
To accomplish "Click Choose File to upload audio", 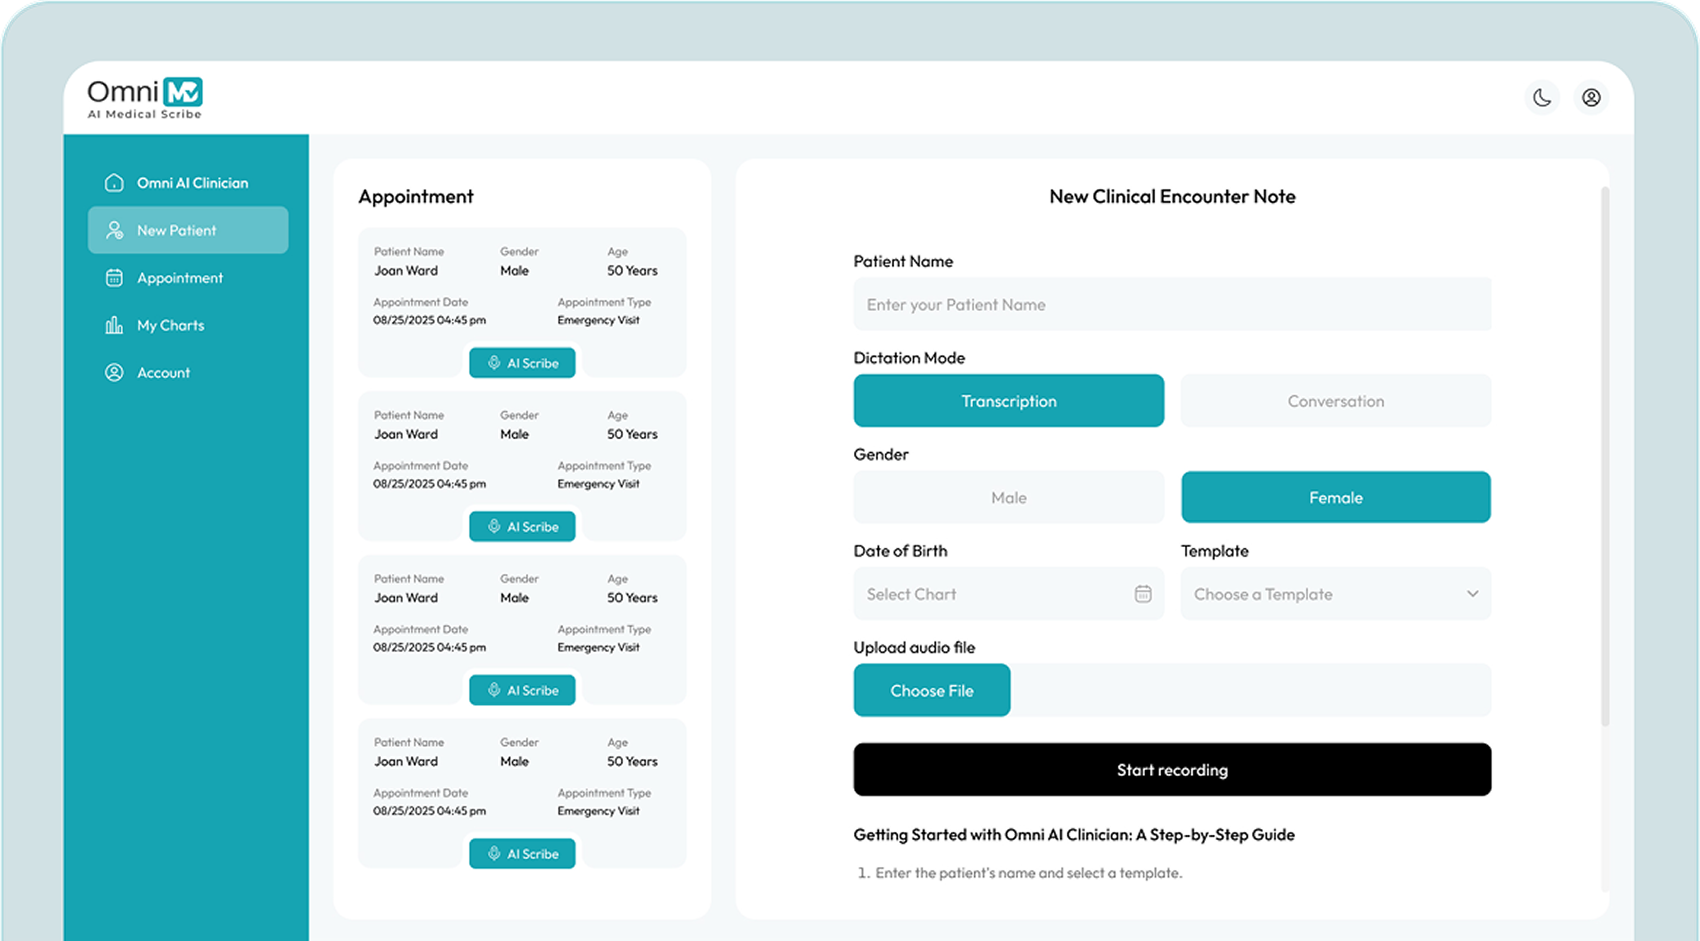I will point(931,691).
